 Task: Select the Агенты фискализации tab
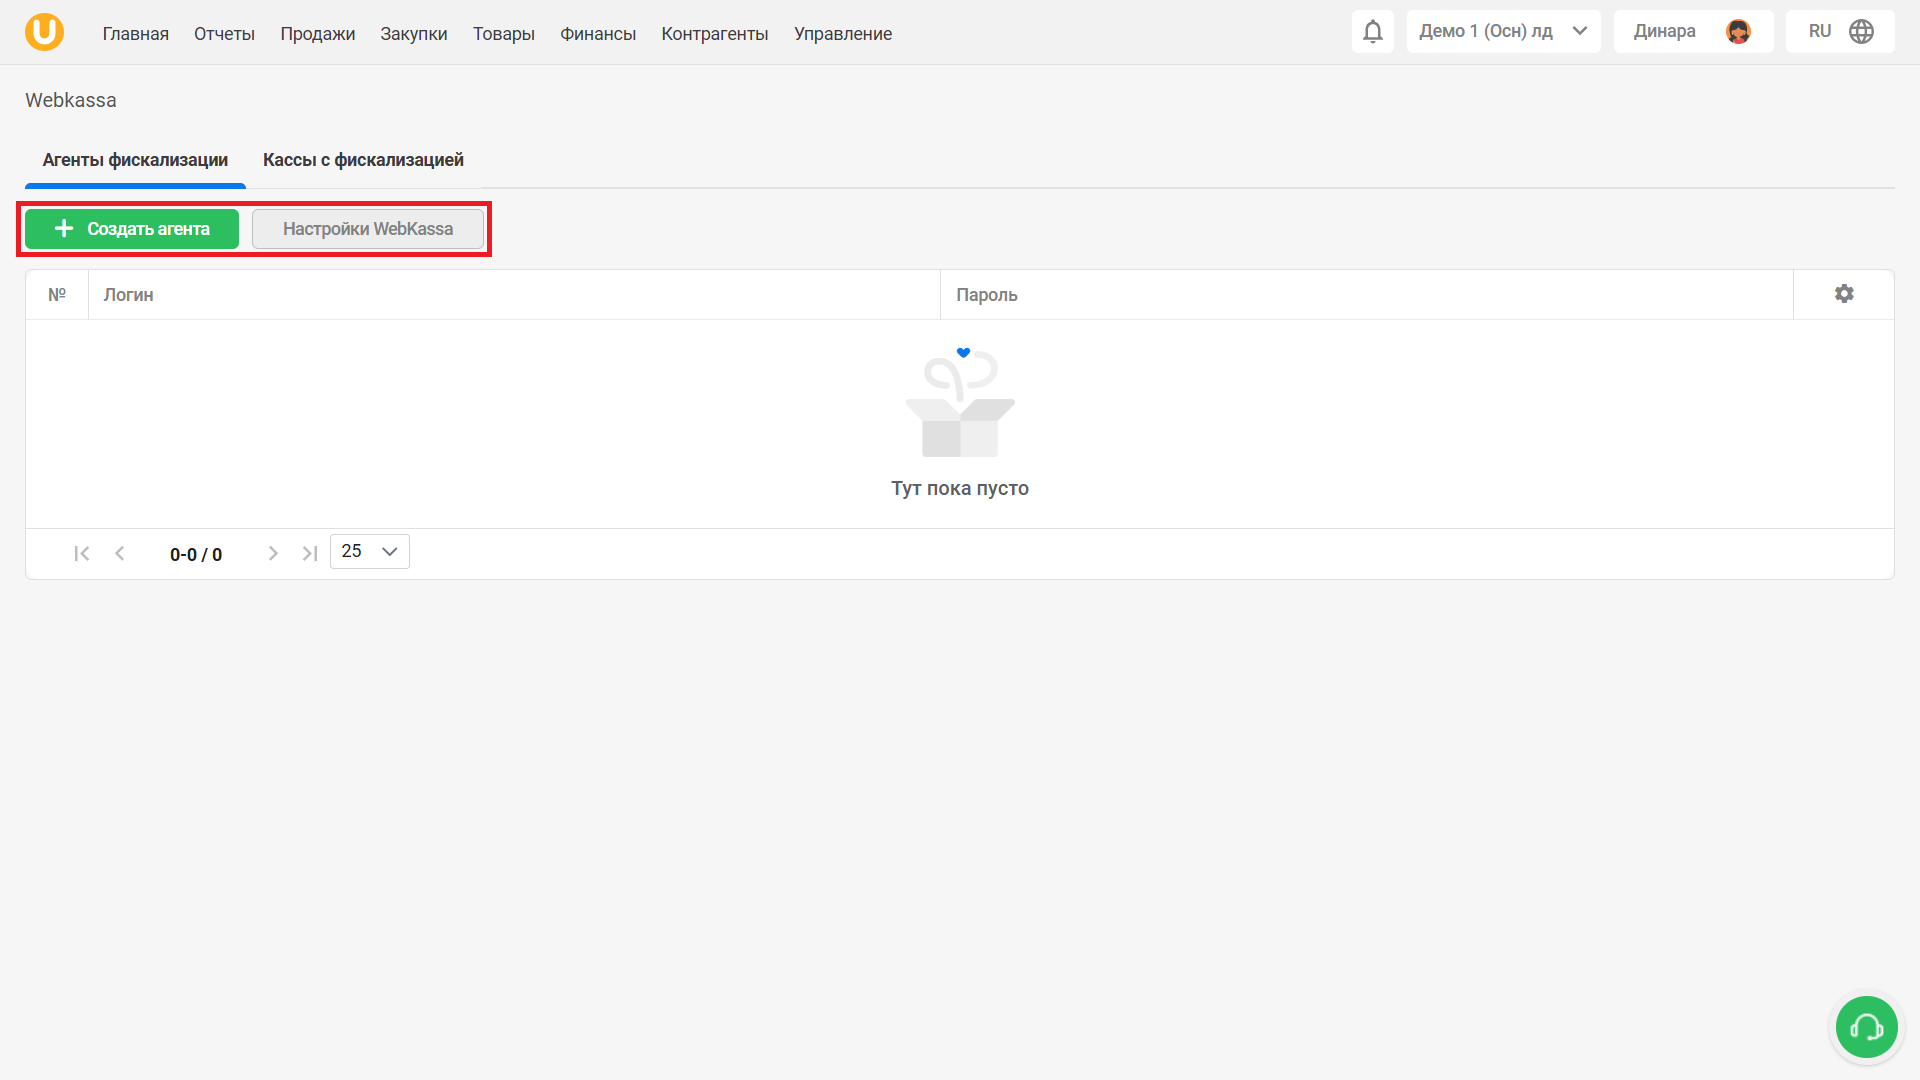pyautogui.click(x=135, y=160)
